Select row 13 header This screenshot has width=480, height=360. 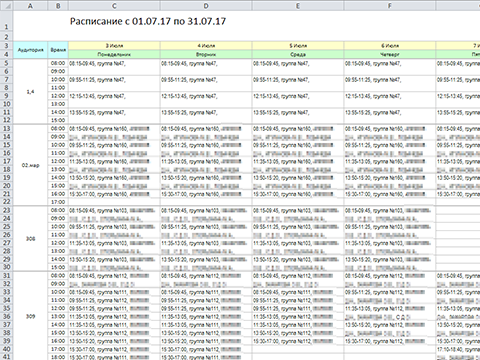click(6, 129)
